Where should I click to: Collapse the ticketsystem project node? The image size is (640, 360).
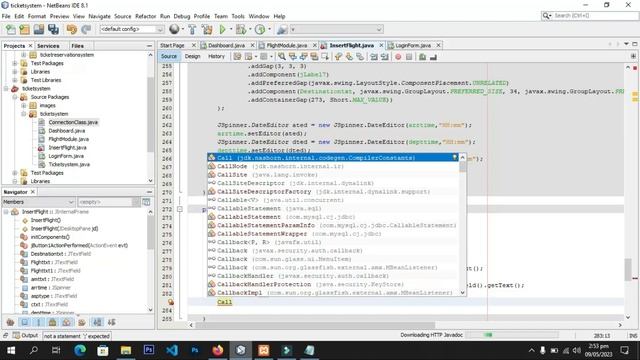[x=6, y=89]
